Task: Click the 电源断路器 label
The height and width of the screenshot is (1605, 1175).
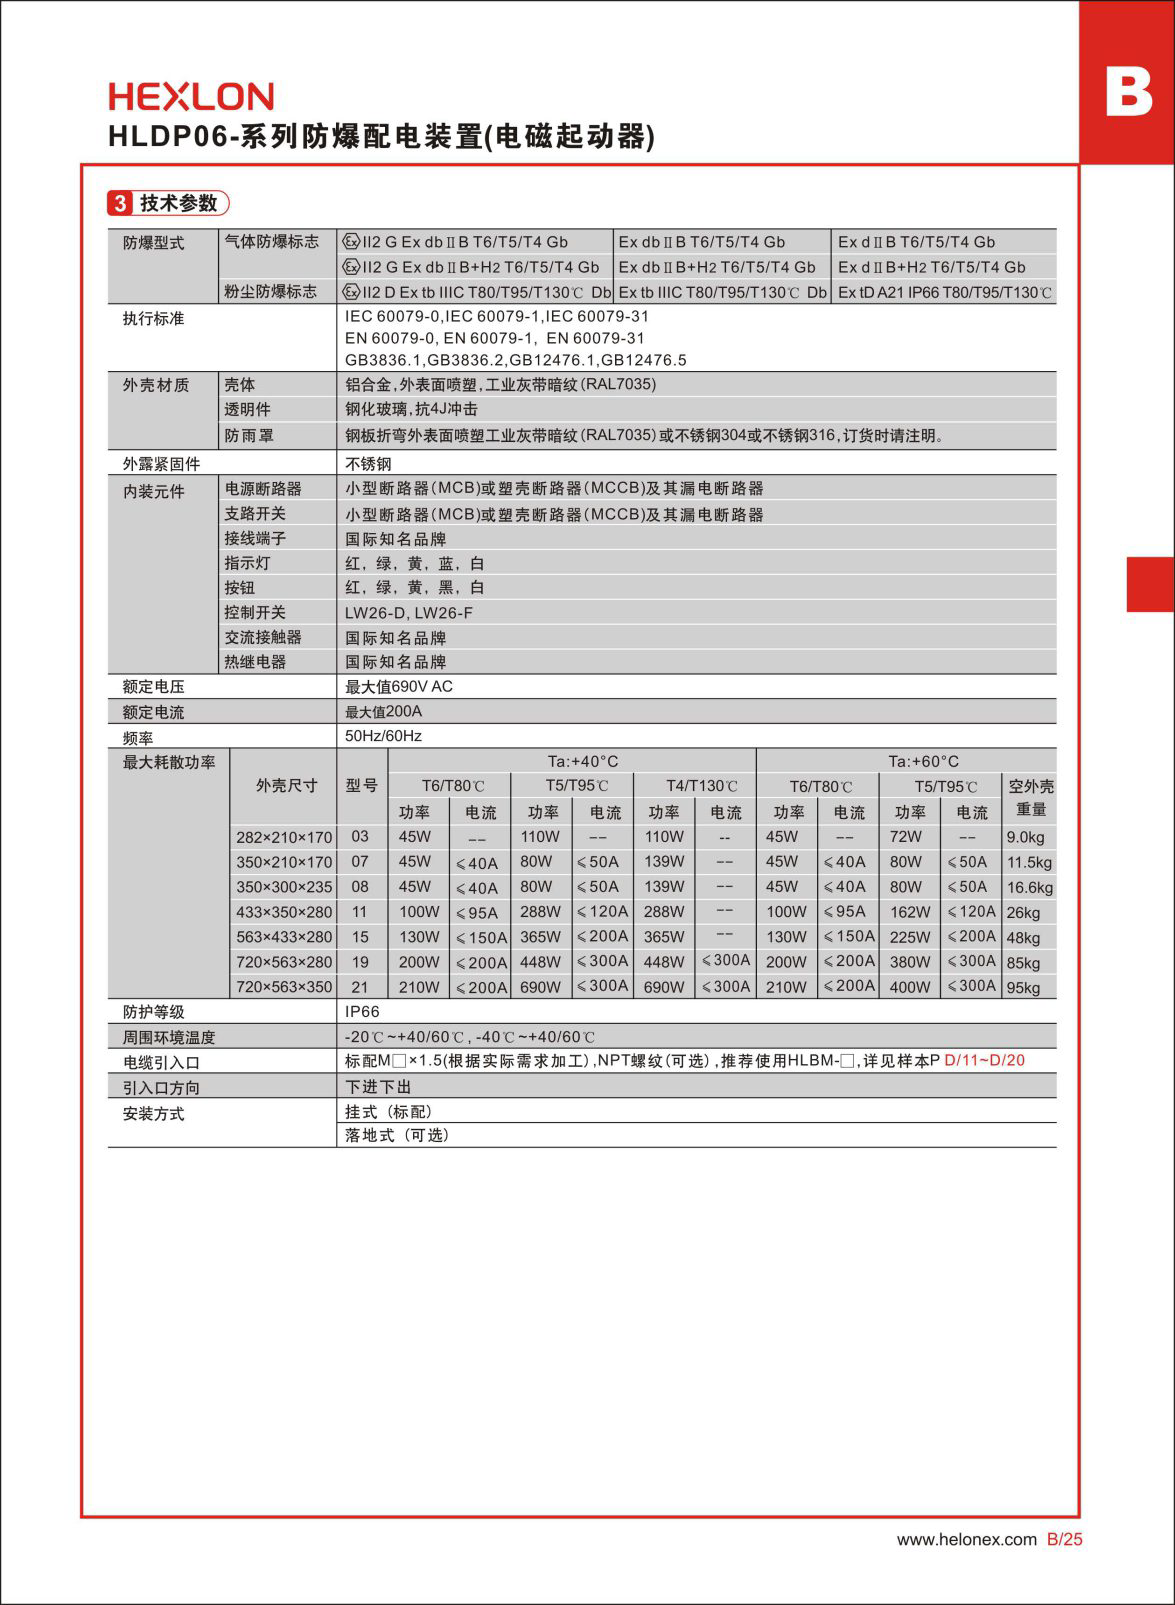Action: [263, 489]
